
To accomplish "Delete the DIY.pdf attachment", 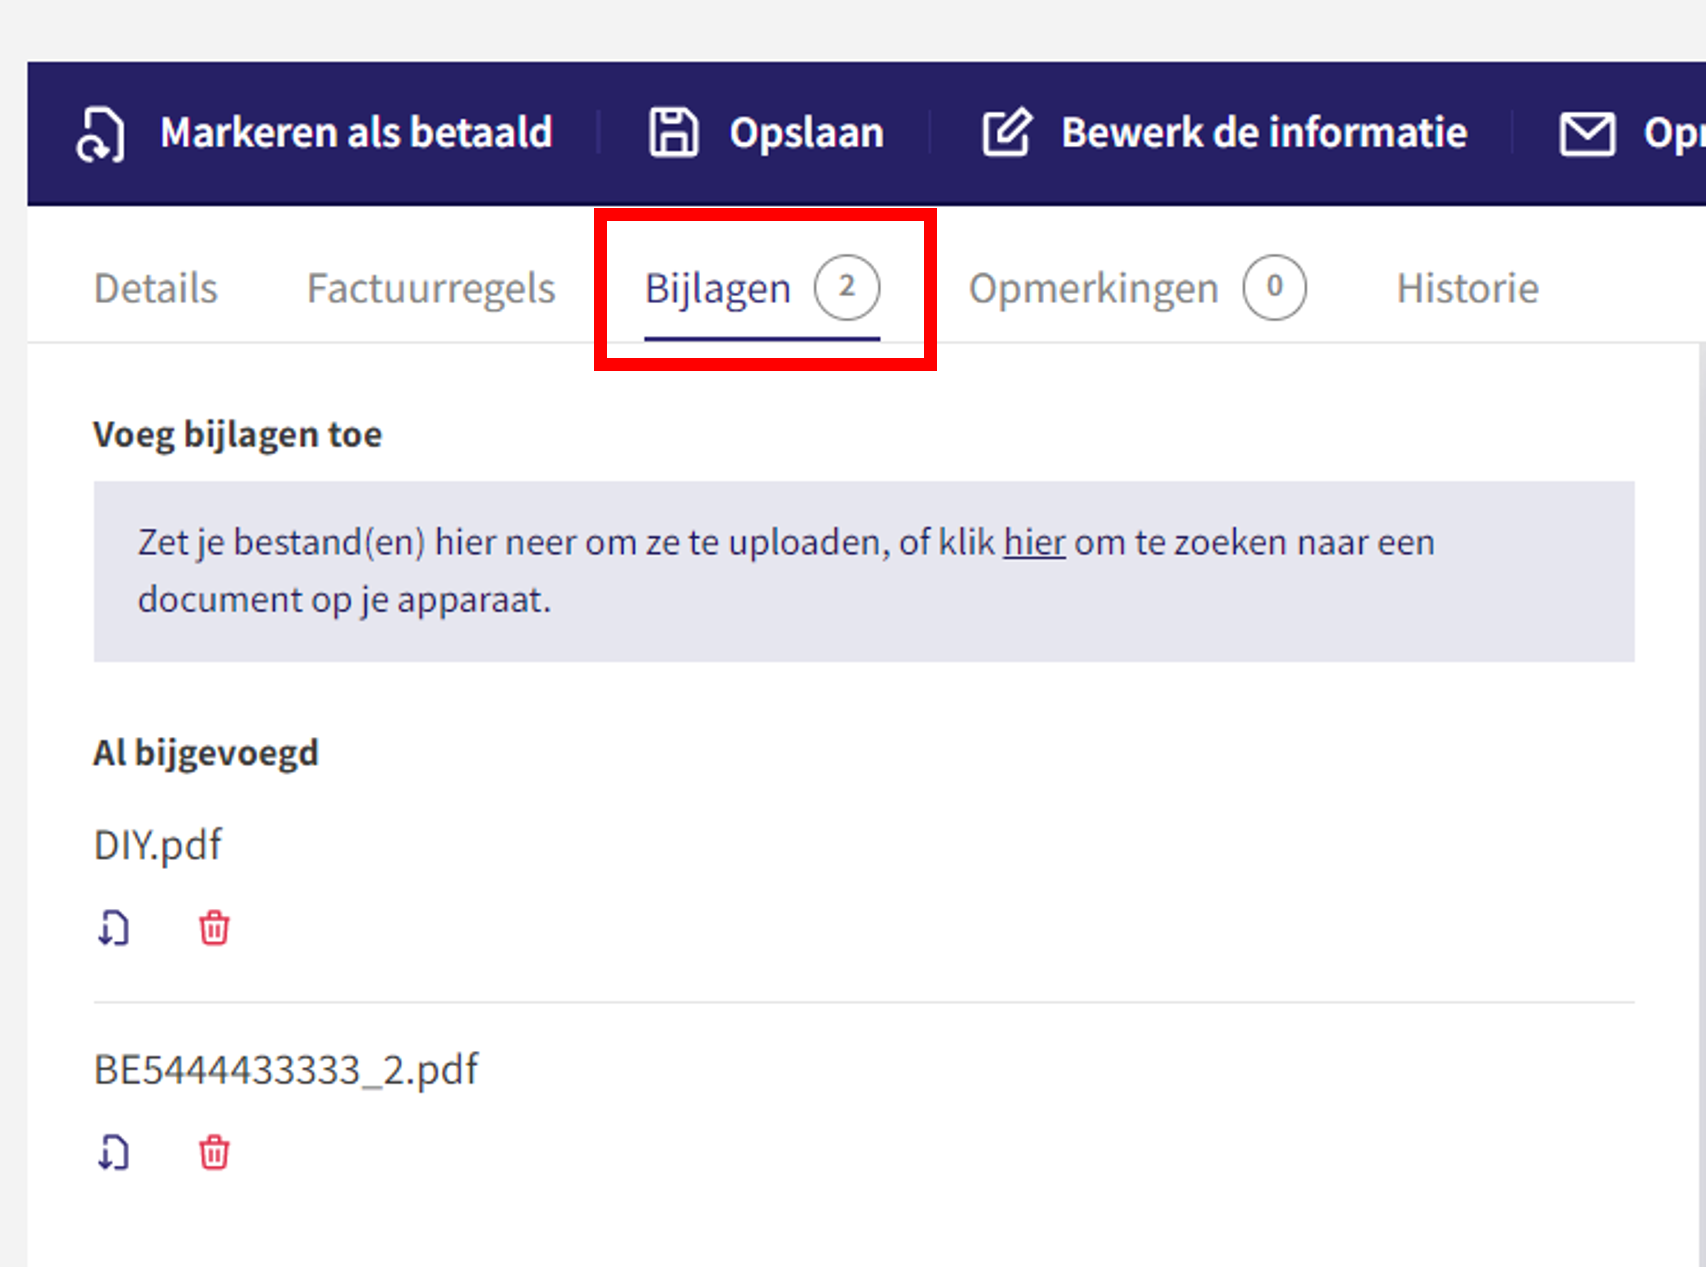I will click(x=214, y=929).
